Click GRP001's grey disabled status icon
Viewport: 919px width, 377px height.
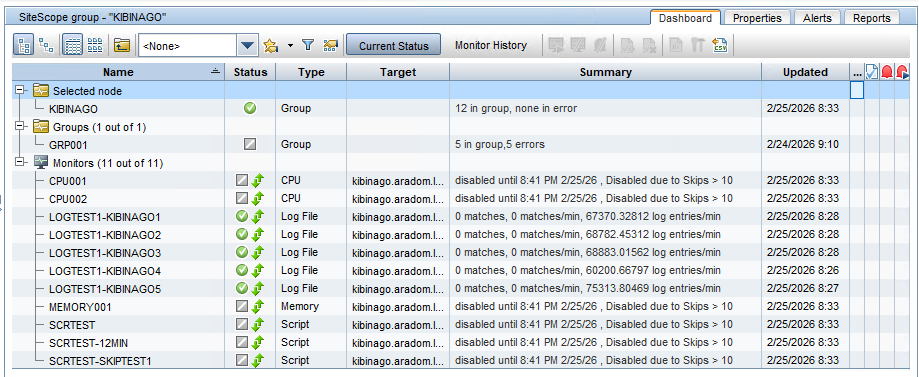pyautogui.click(x=250, y=144)
